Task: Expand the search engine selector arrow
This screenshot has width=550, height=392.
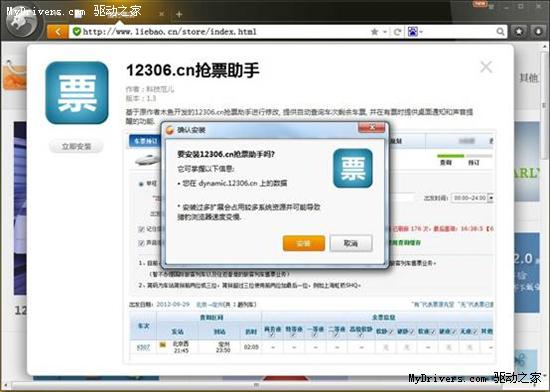Action: pos(421,32)
